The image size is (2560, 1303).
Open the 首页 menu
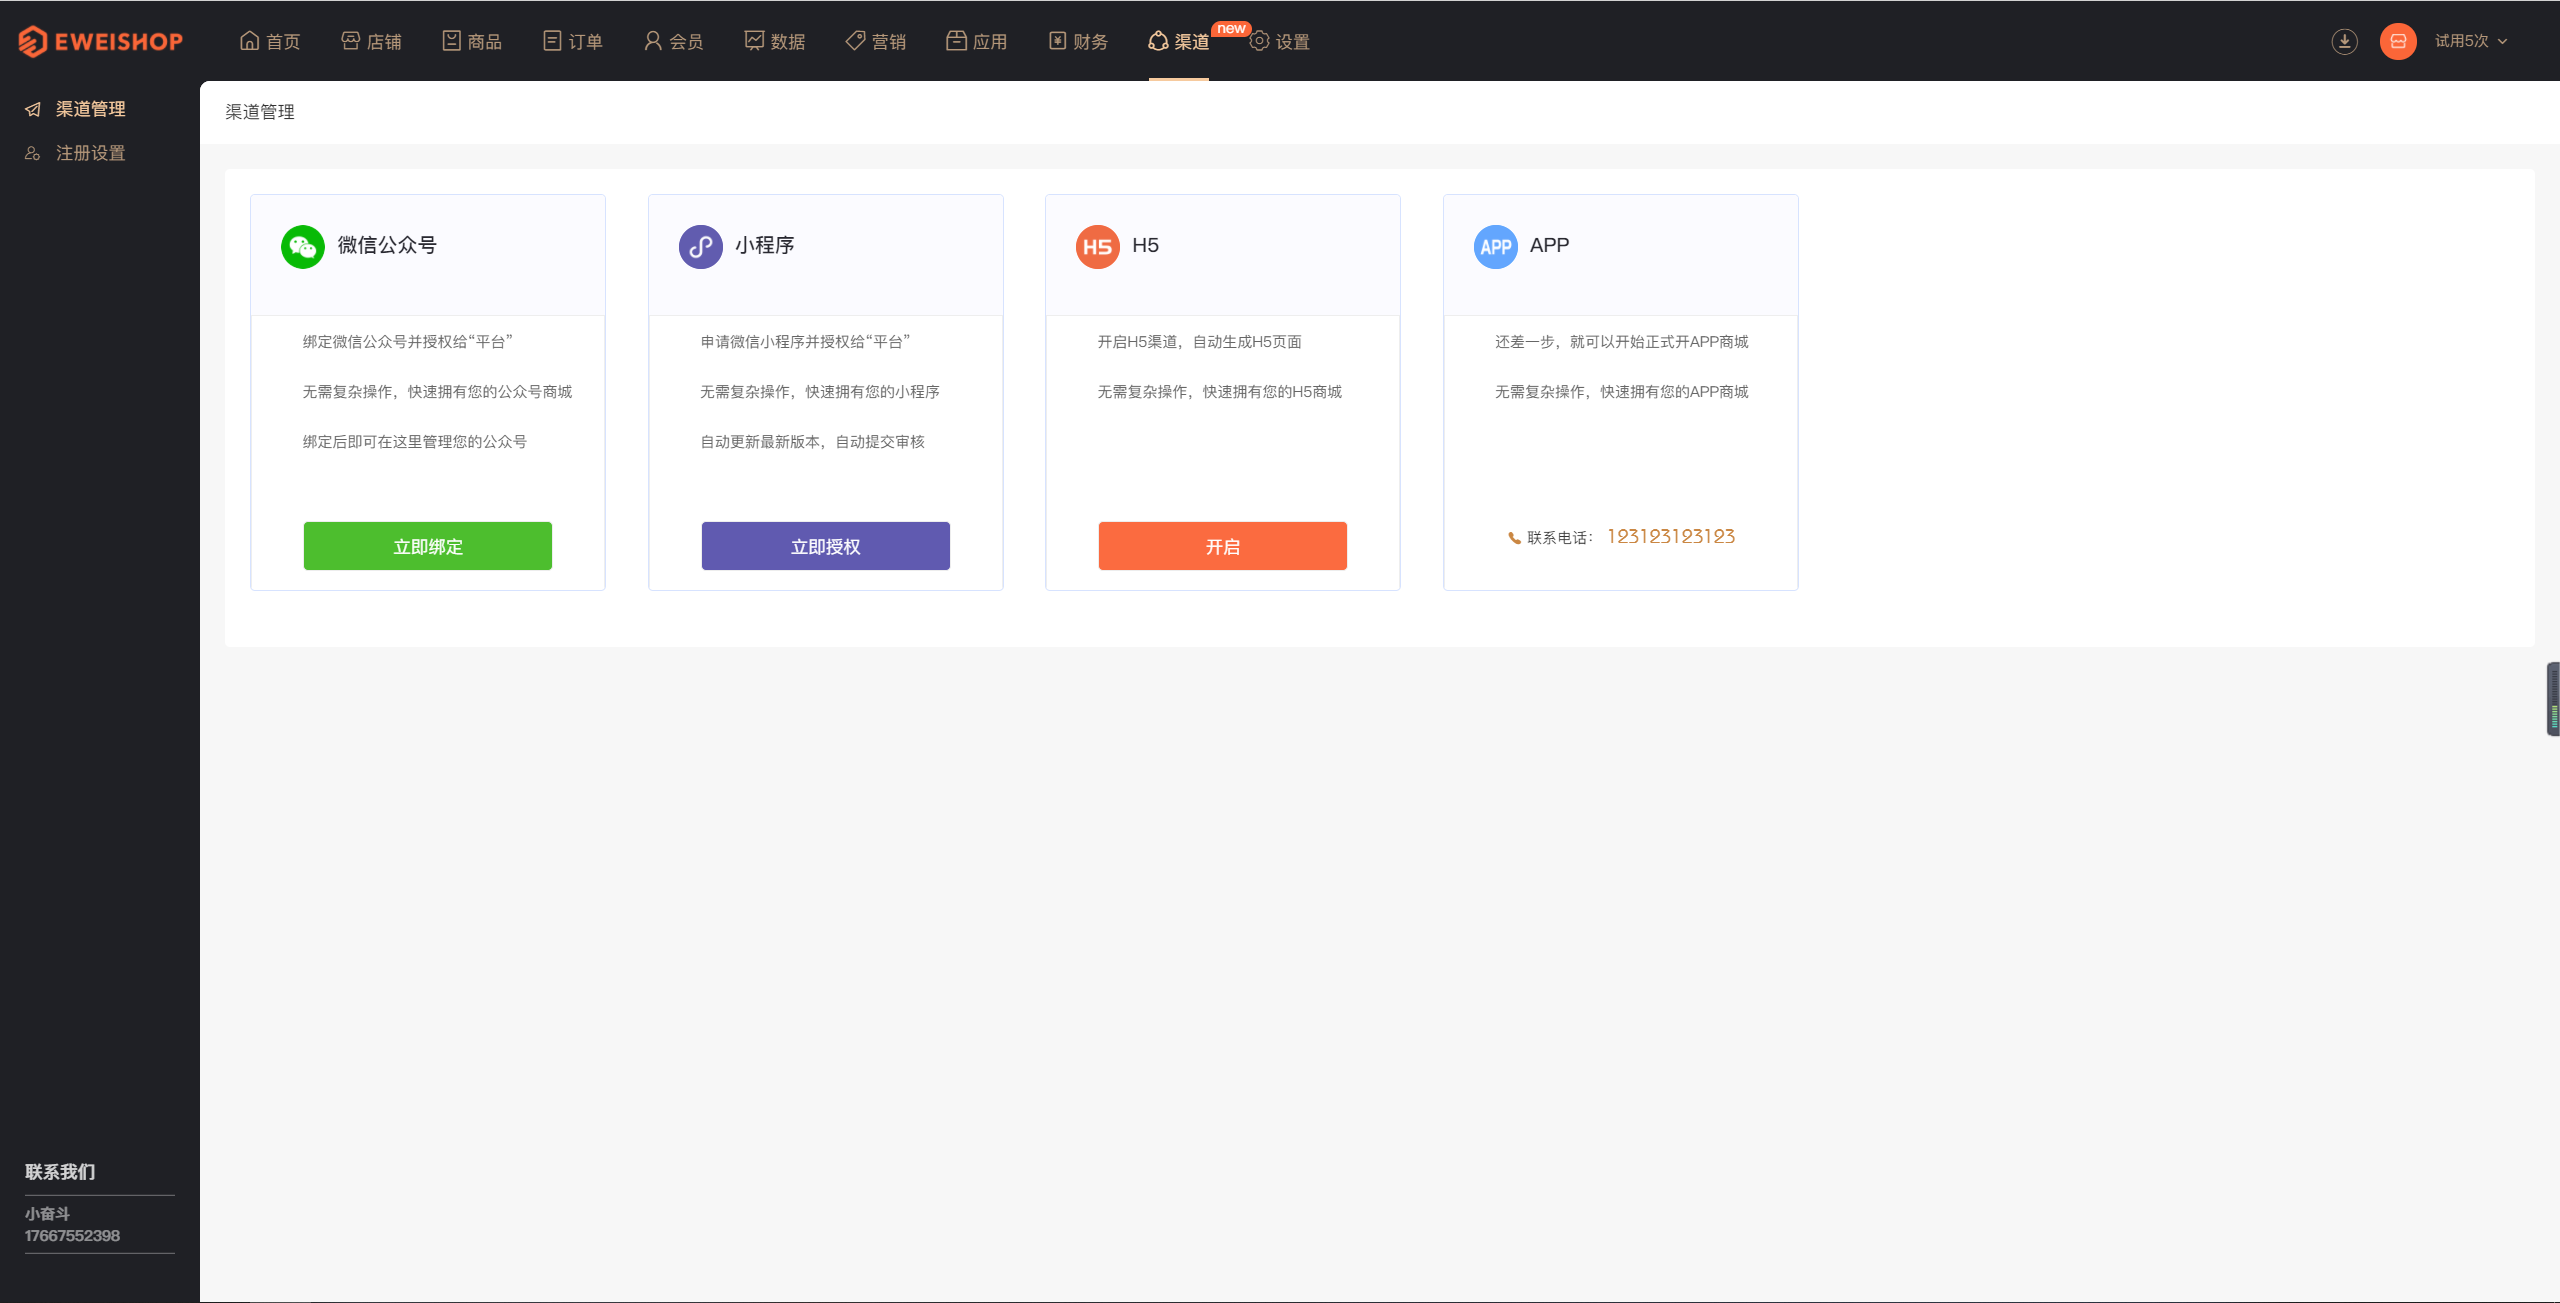[x=270, y=41]
